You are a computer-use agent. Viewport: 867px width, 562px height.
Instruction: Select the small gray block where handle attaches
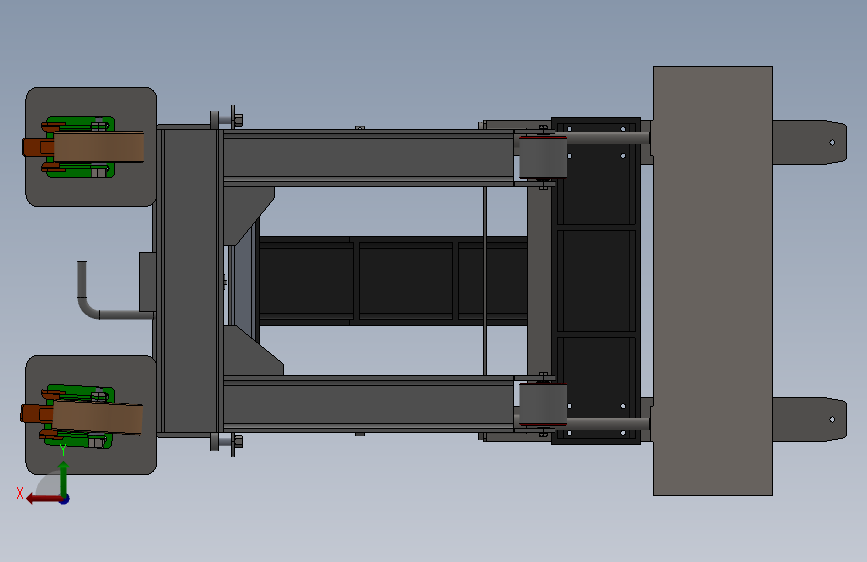[x=147, y=282]
